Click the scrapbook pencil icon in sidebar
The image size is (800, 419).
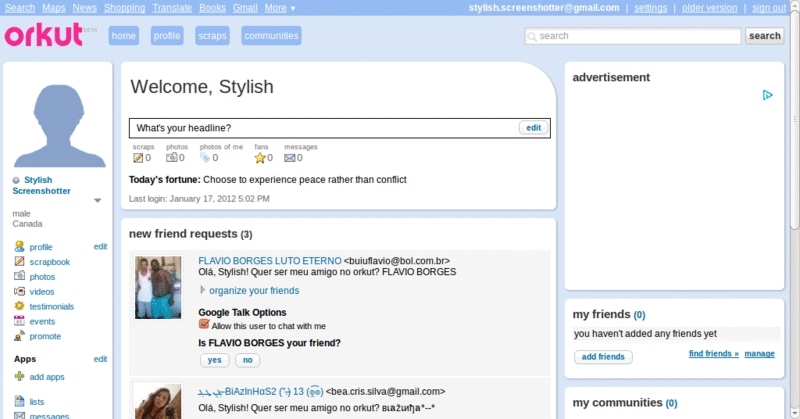click(x=19, y=261)
